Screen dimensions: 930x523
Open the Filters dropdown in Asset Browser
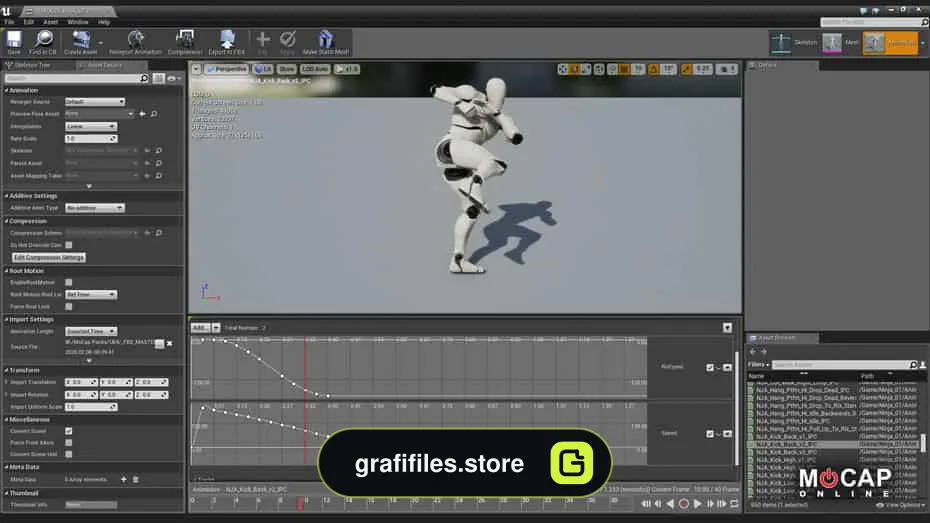(x=759, y=365)
